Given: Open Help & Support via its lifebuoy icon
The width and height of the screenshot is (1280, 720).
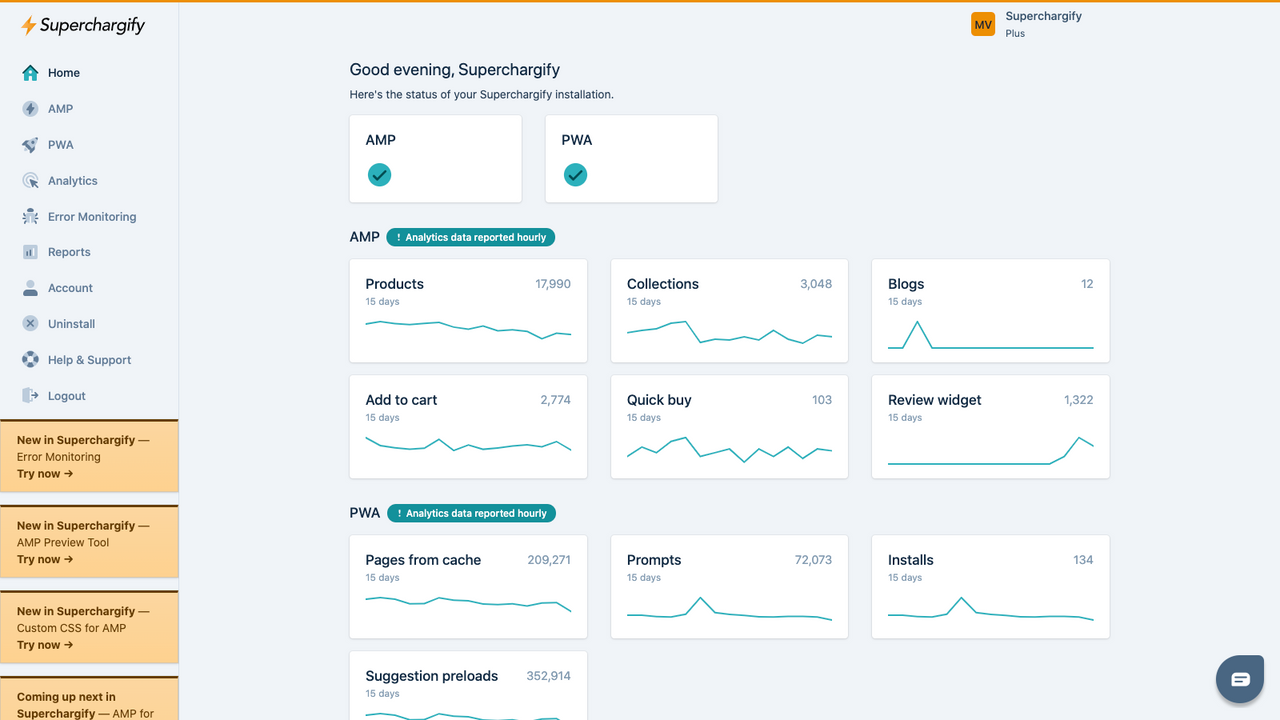Looking at the screenshot, I should 31,359.
